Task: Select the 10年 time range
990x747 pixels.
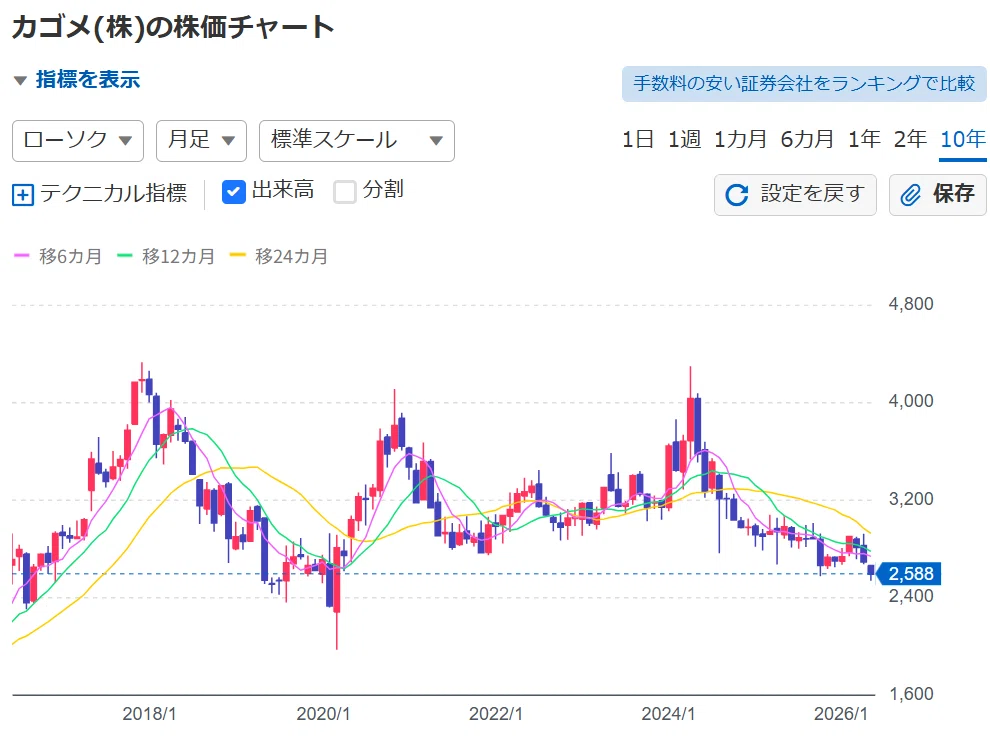Action: [x=963, y=139]
